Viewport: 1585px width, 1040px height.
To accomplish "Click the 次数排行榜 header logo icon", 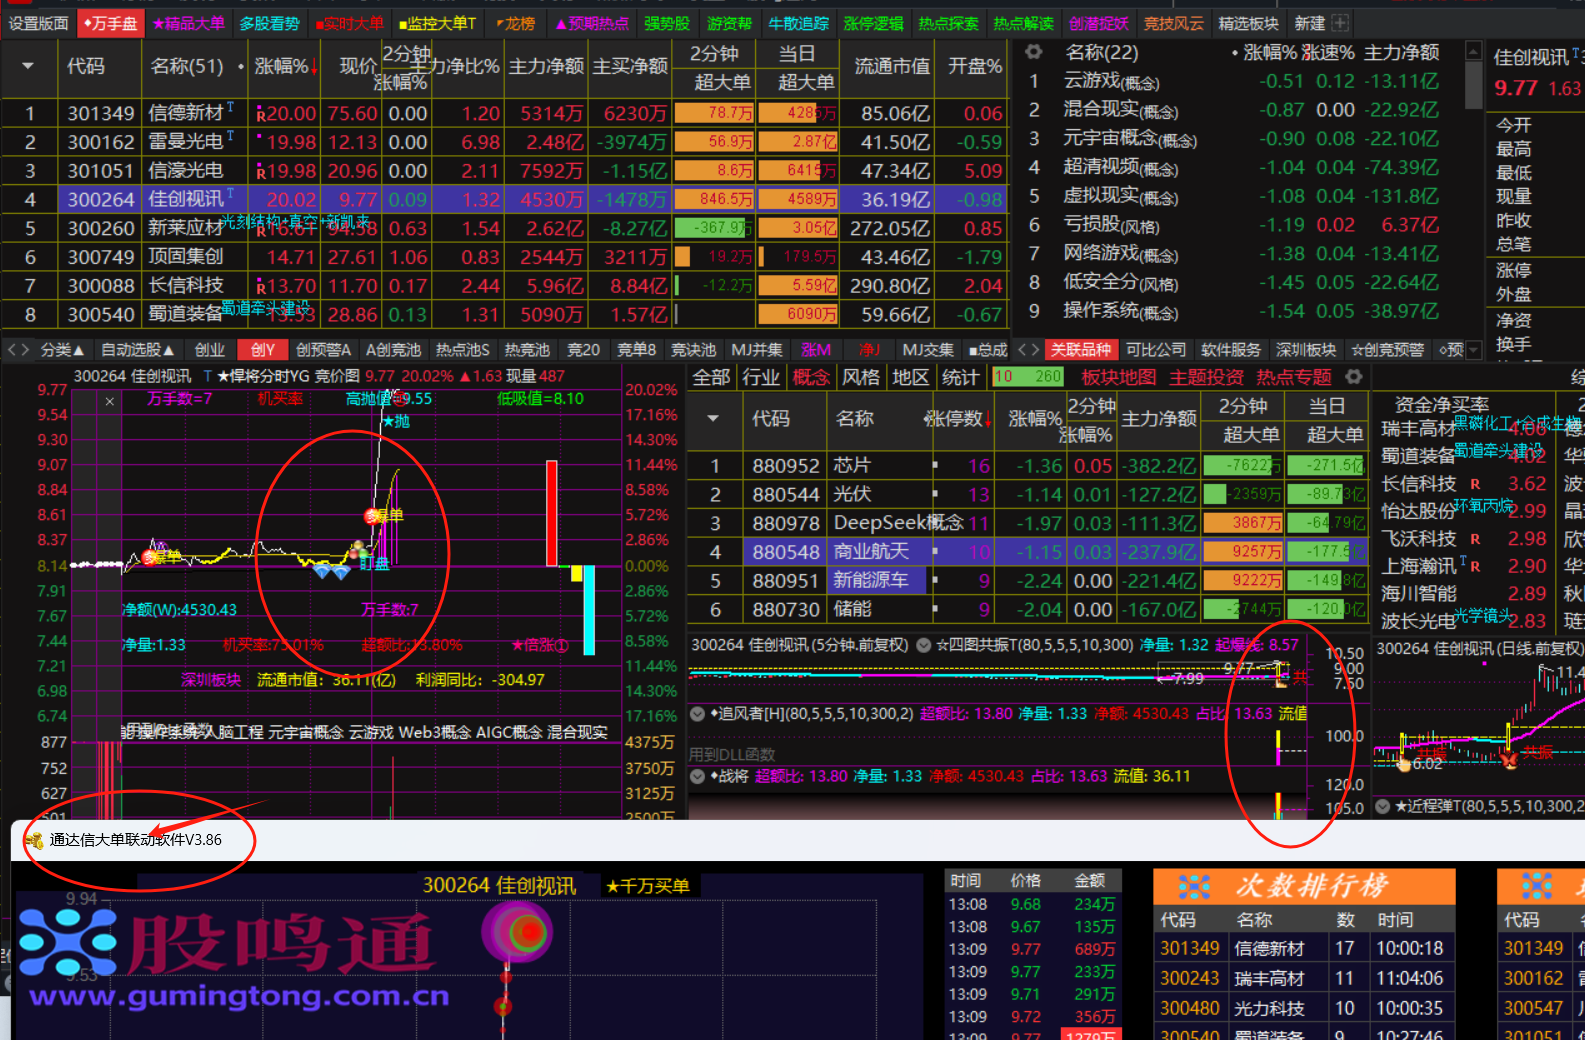I will [x=1193, y=886].
